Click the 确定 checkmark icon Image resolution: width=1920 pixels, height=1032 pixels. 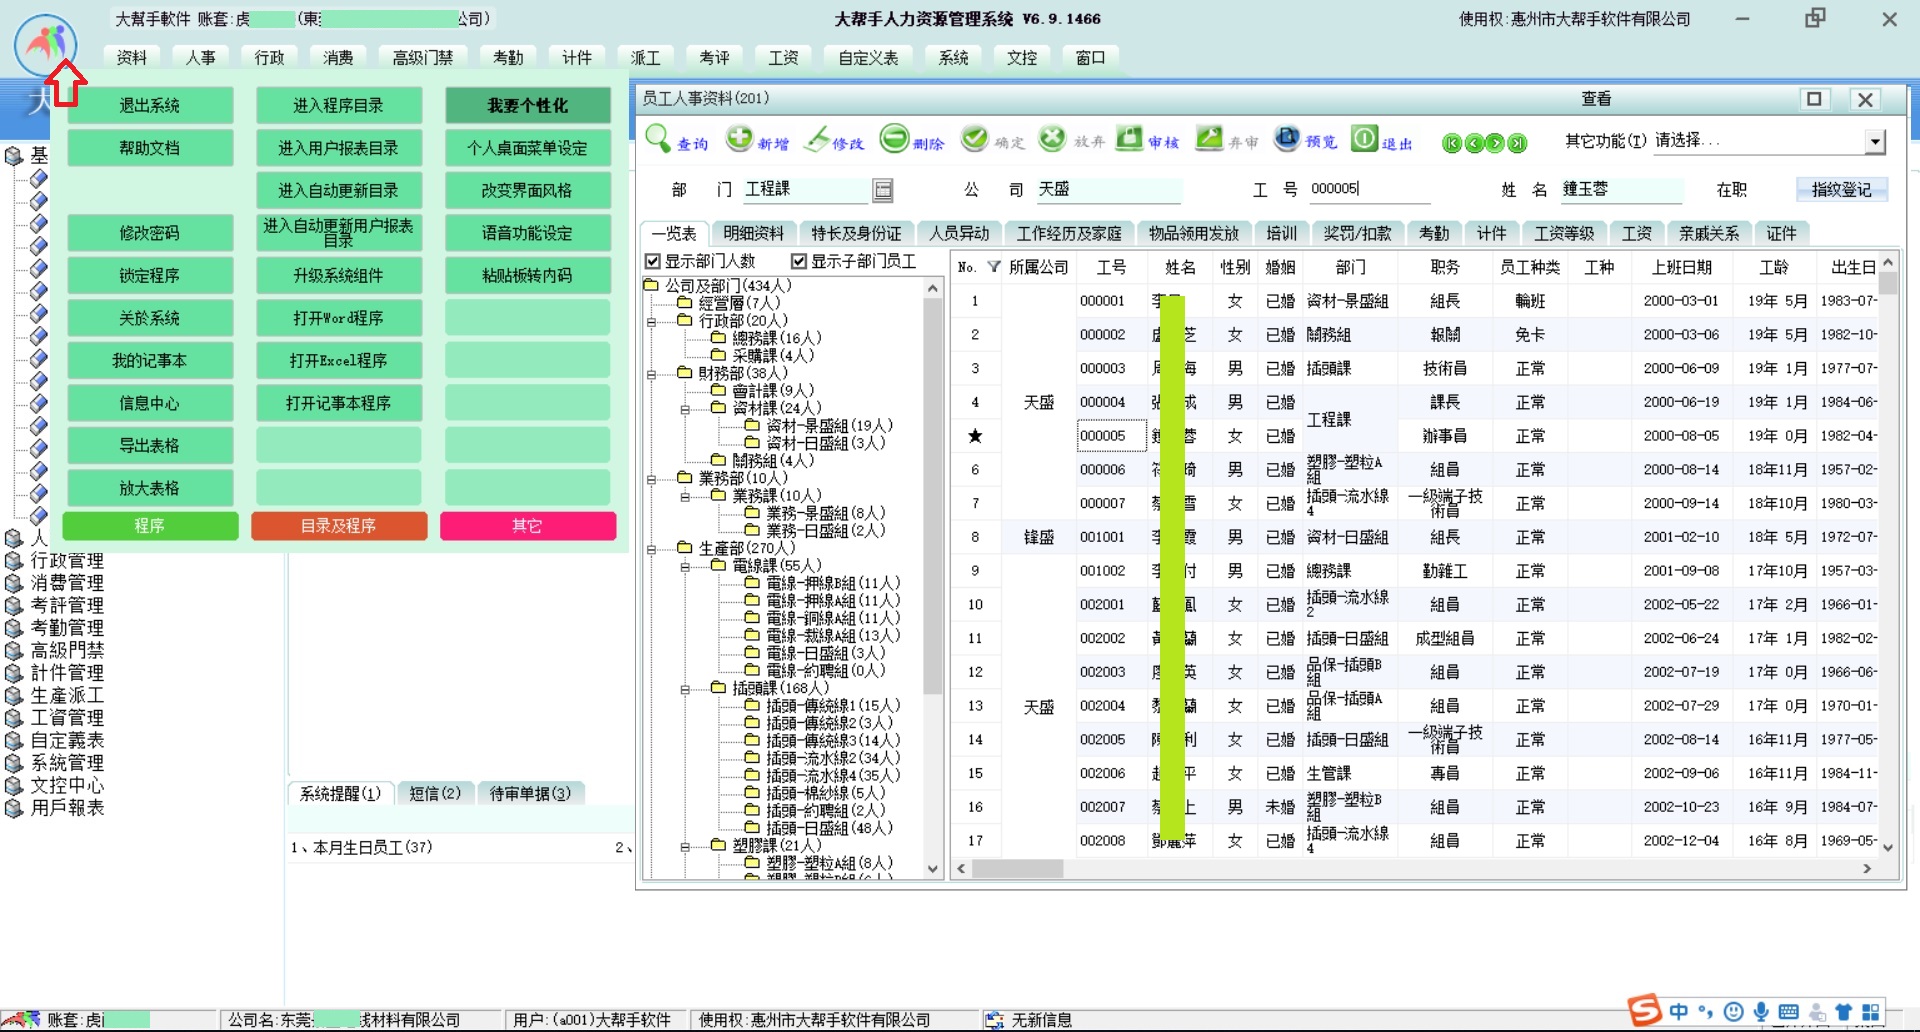[x=974, y=139]
